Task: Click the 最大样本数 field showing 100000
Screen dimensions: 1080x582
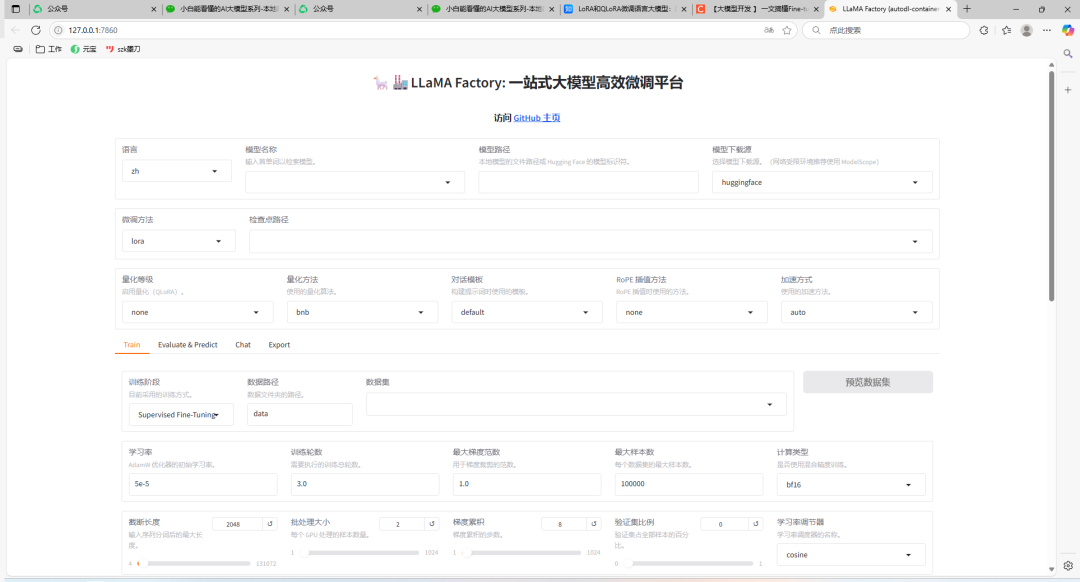Action: coord(689,484)
